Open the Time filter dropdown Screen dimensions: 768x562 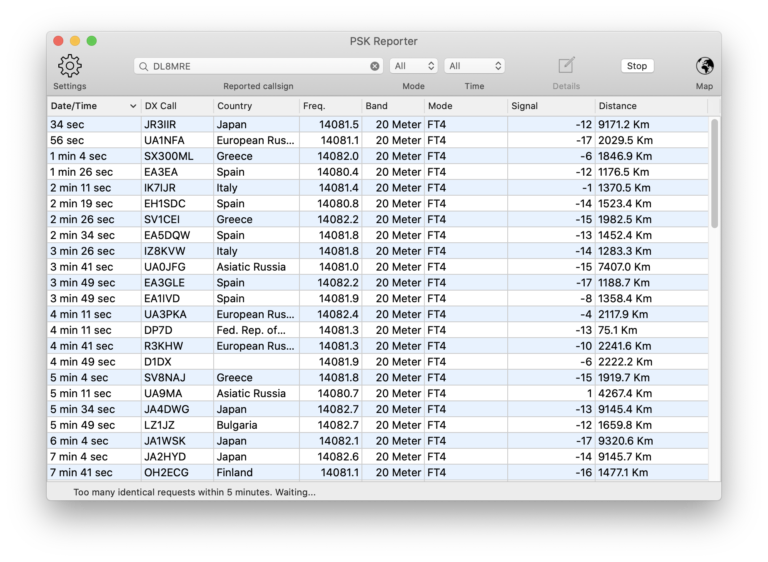tap(474, 66)
